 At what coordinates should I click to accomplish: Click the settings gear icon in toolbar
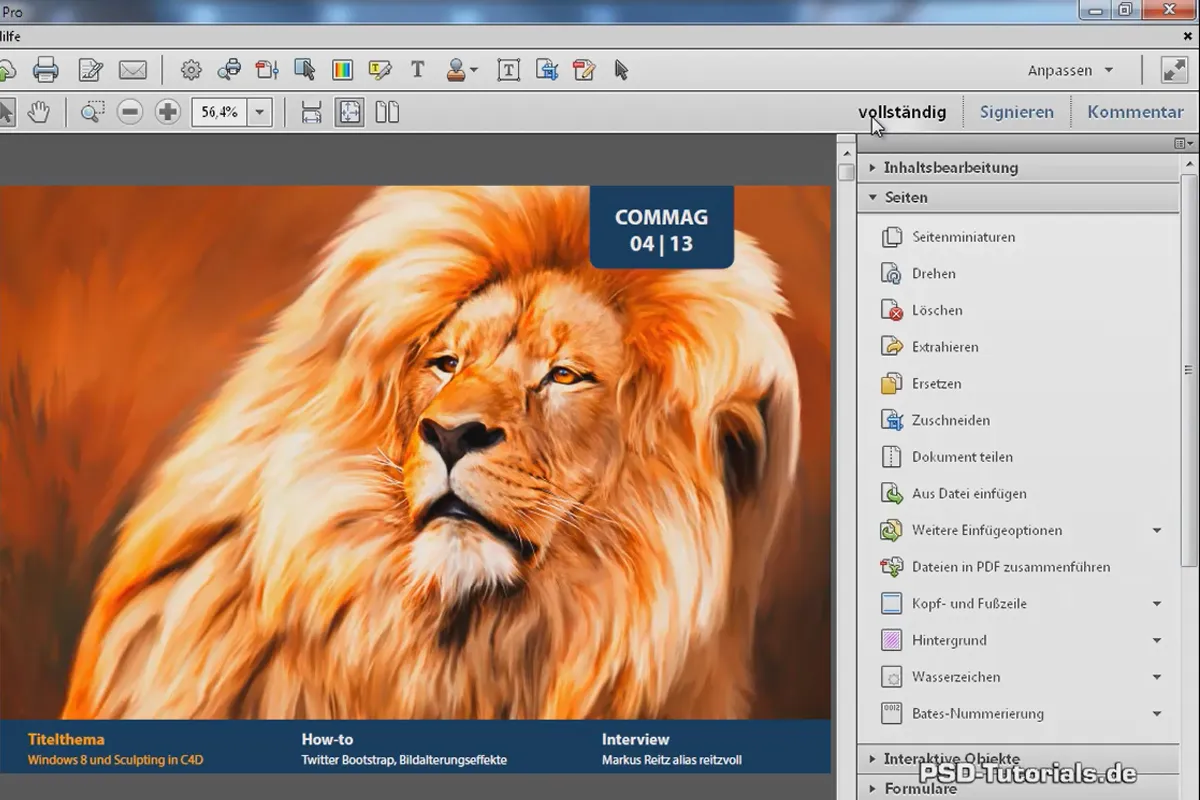tap(191, 70)
